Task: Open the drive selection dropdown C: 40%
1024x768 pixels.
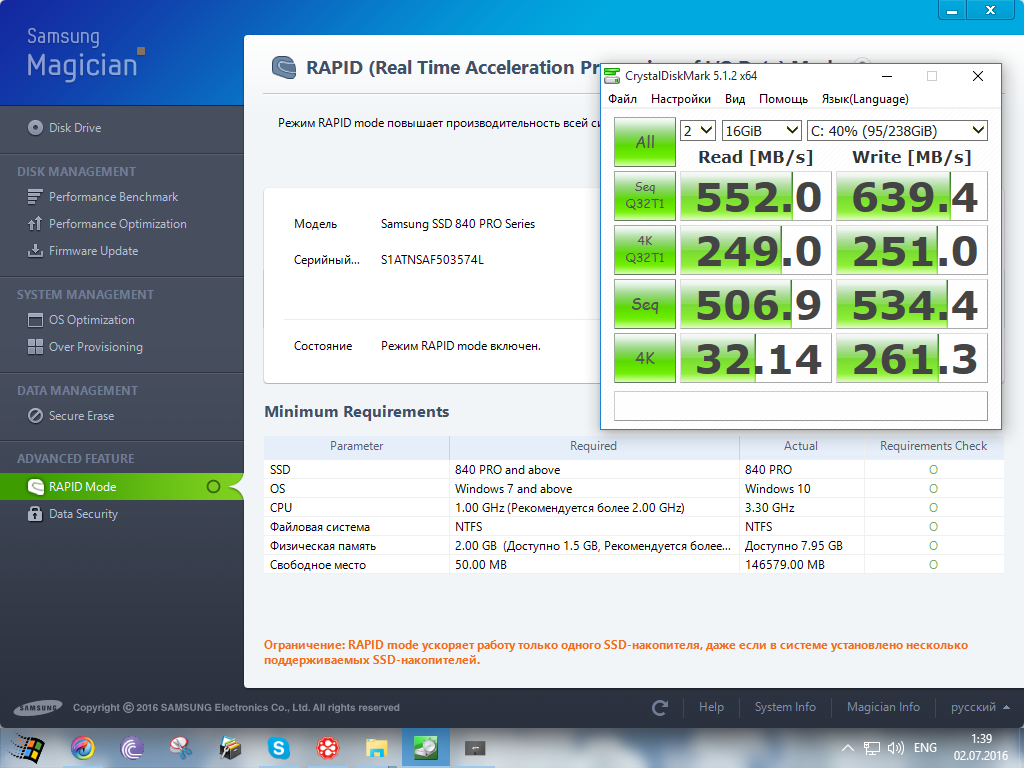Action: (x=897, y=131)
